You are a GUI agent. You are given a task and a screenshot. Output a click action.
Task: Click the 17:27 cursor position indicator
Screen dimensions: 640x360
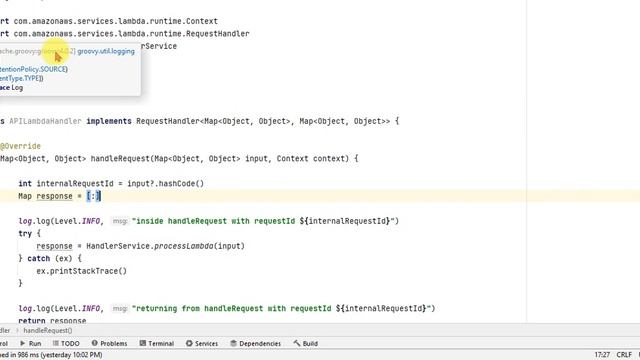[602, 355]
